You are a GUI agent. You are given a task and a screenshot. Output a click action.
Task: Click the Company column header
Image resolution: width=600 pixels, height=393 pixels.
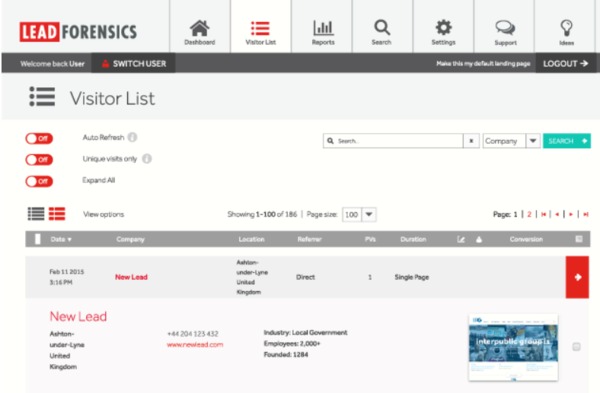click(130, 239)
